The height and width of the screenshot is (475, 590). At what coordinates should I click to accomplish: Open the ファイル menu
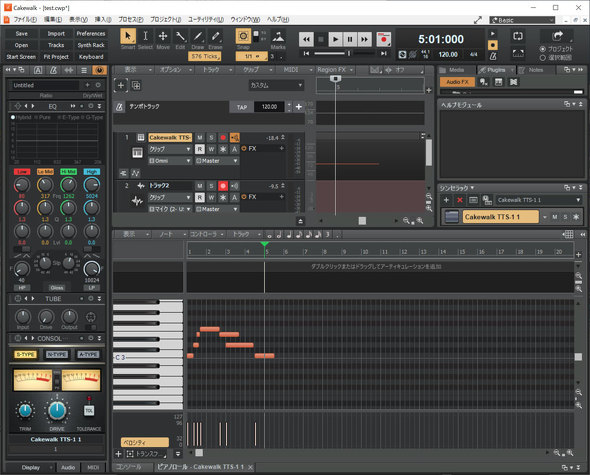pyautogui.click(x=25, y=20)
